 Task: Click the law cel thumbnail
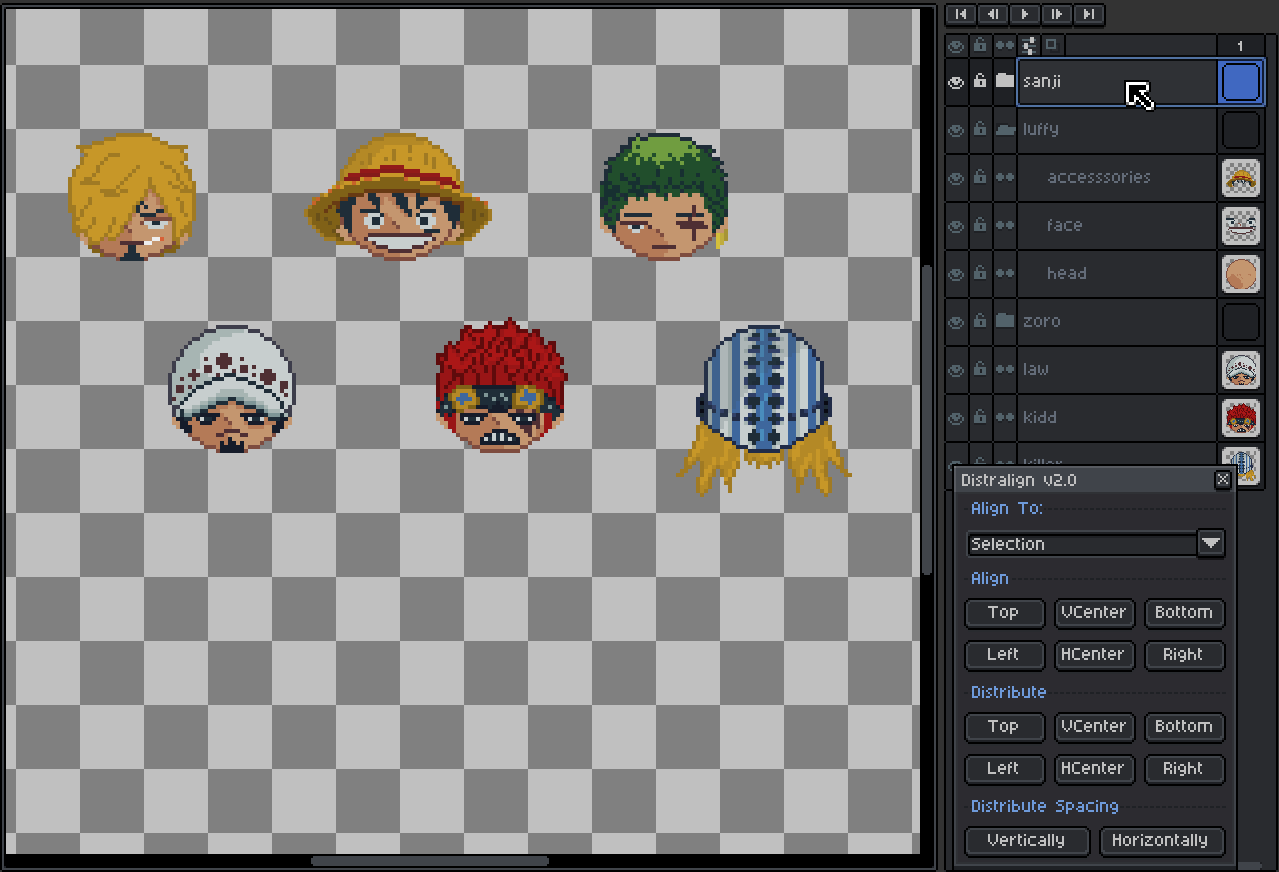click(1241, 369)
